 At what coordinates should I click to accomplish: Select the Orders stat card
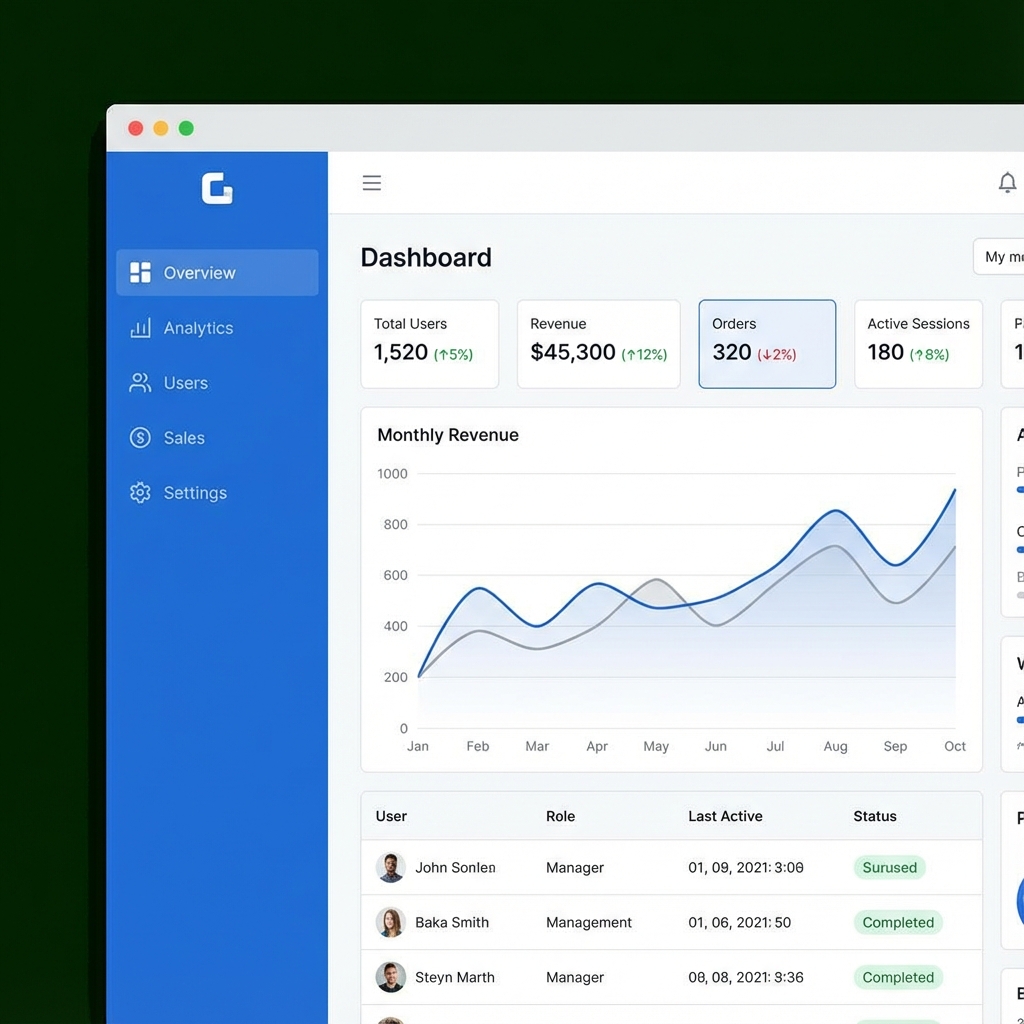pyautogui.click(x=767, y=344)
